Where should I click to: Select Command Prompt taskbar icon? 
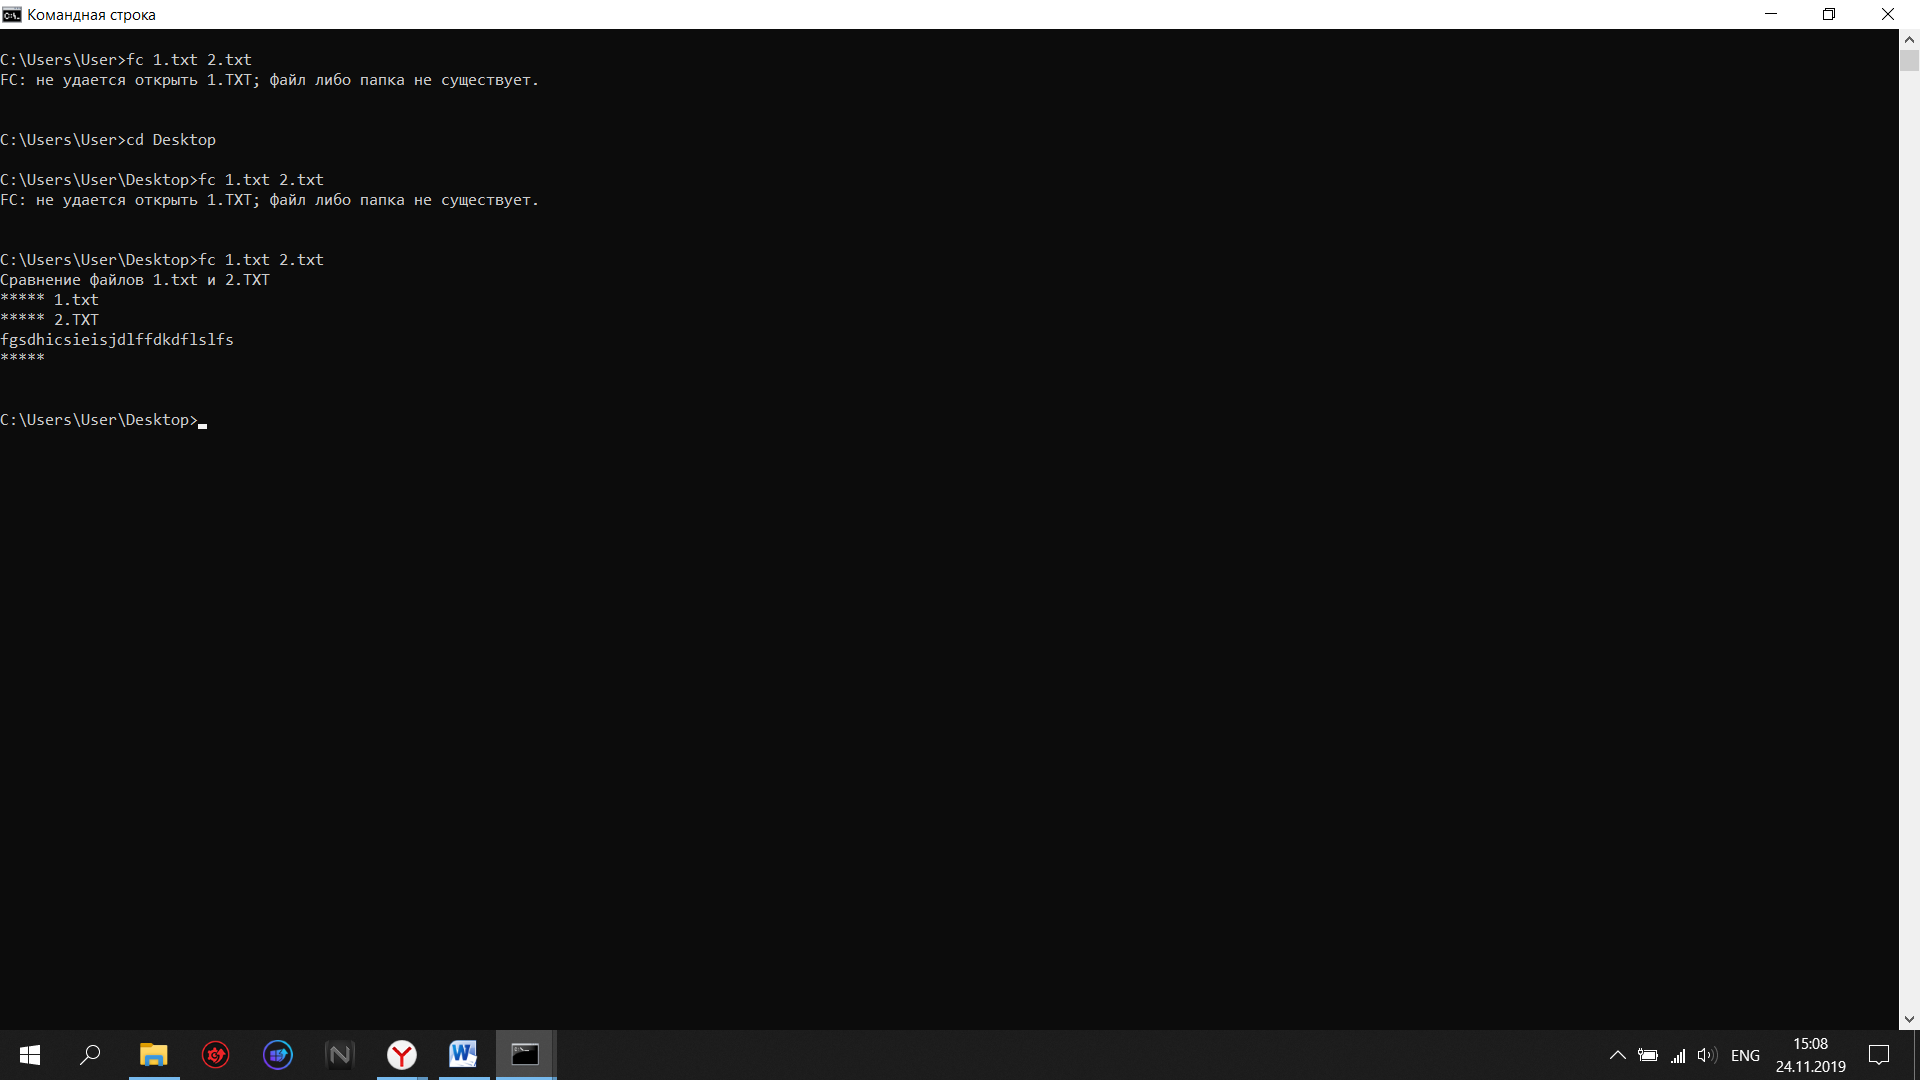tap(526, 1055)
